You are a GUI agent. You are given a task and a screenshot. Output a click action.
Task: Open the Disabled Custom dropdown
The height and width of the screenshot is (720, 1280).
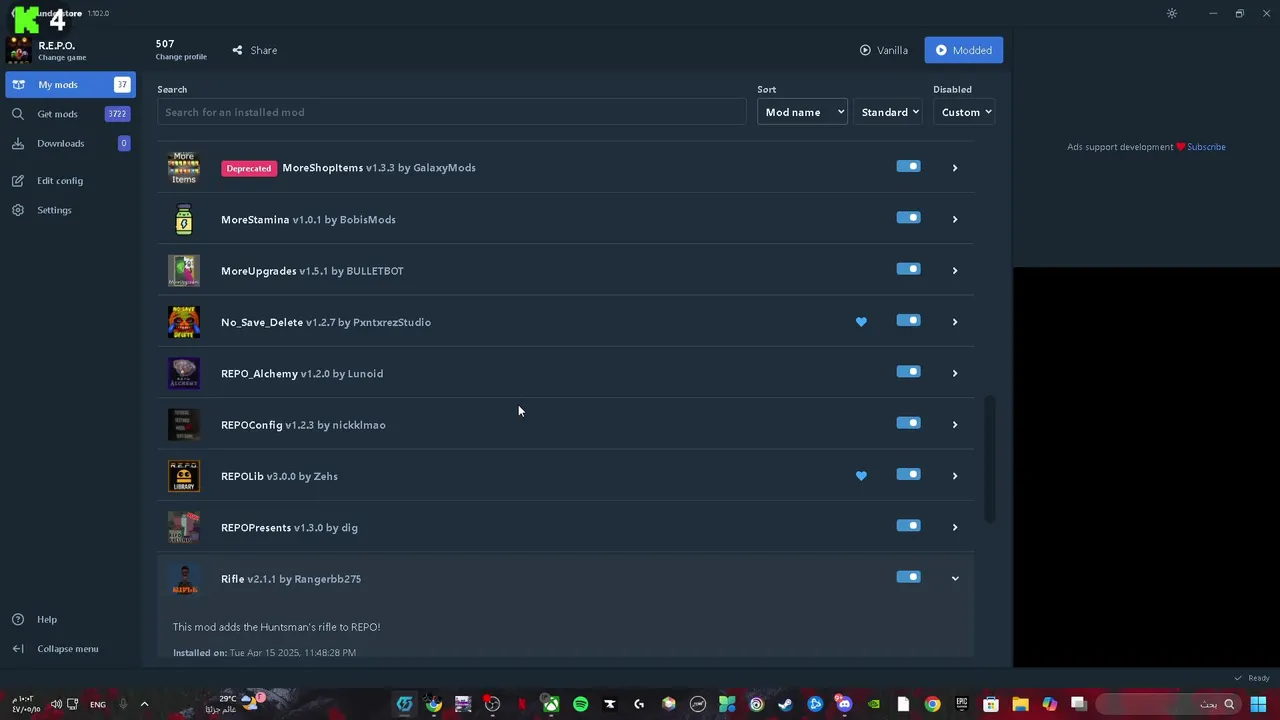tap(964, 112)
